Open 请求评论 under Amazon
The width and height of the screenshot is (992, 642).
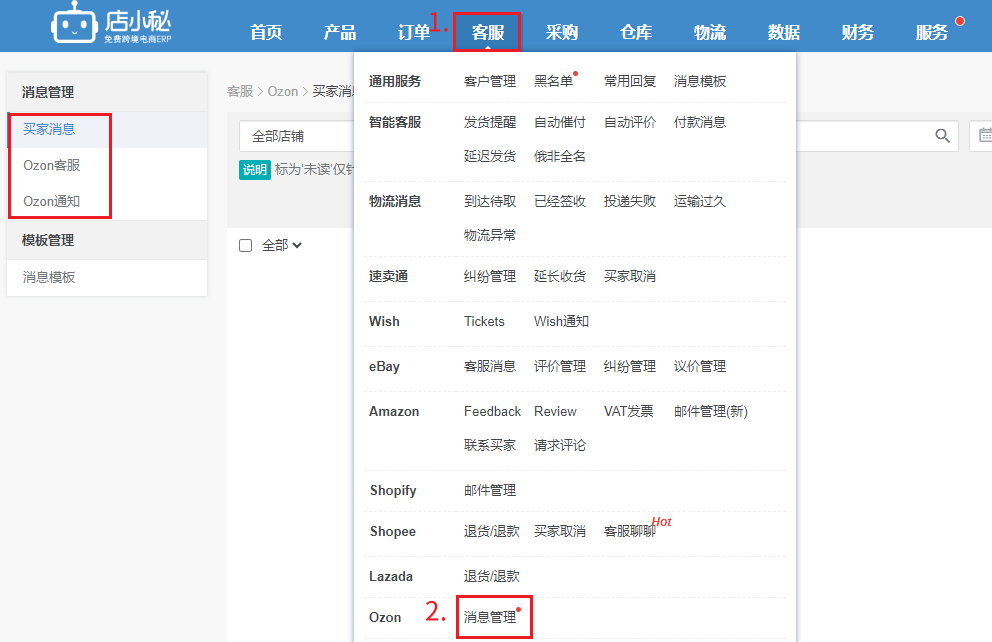[560, 445]
